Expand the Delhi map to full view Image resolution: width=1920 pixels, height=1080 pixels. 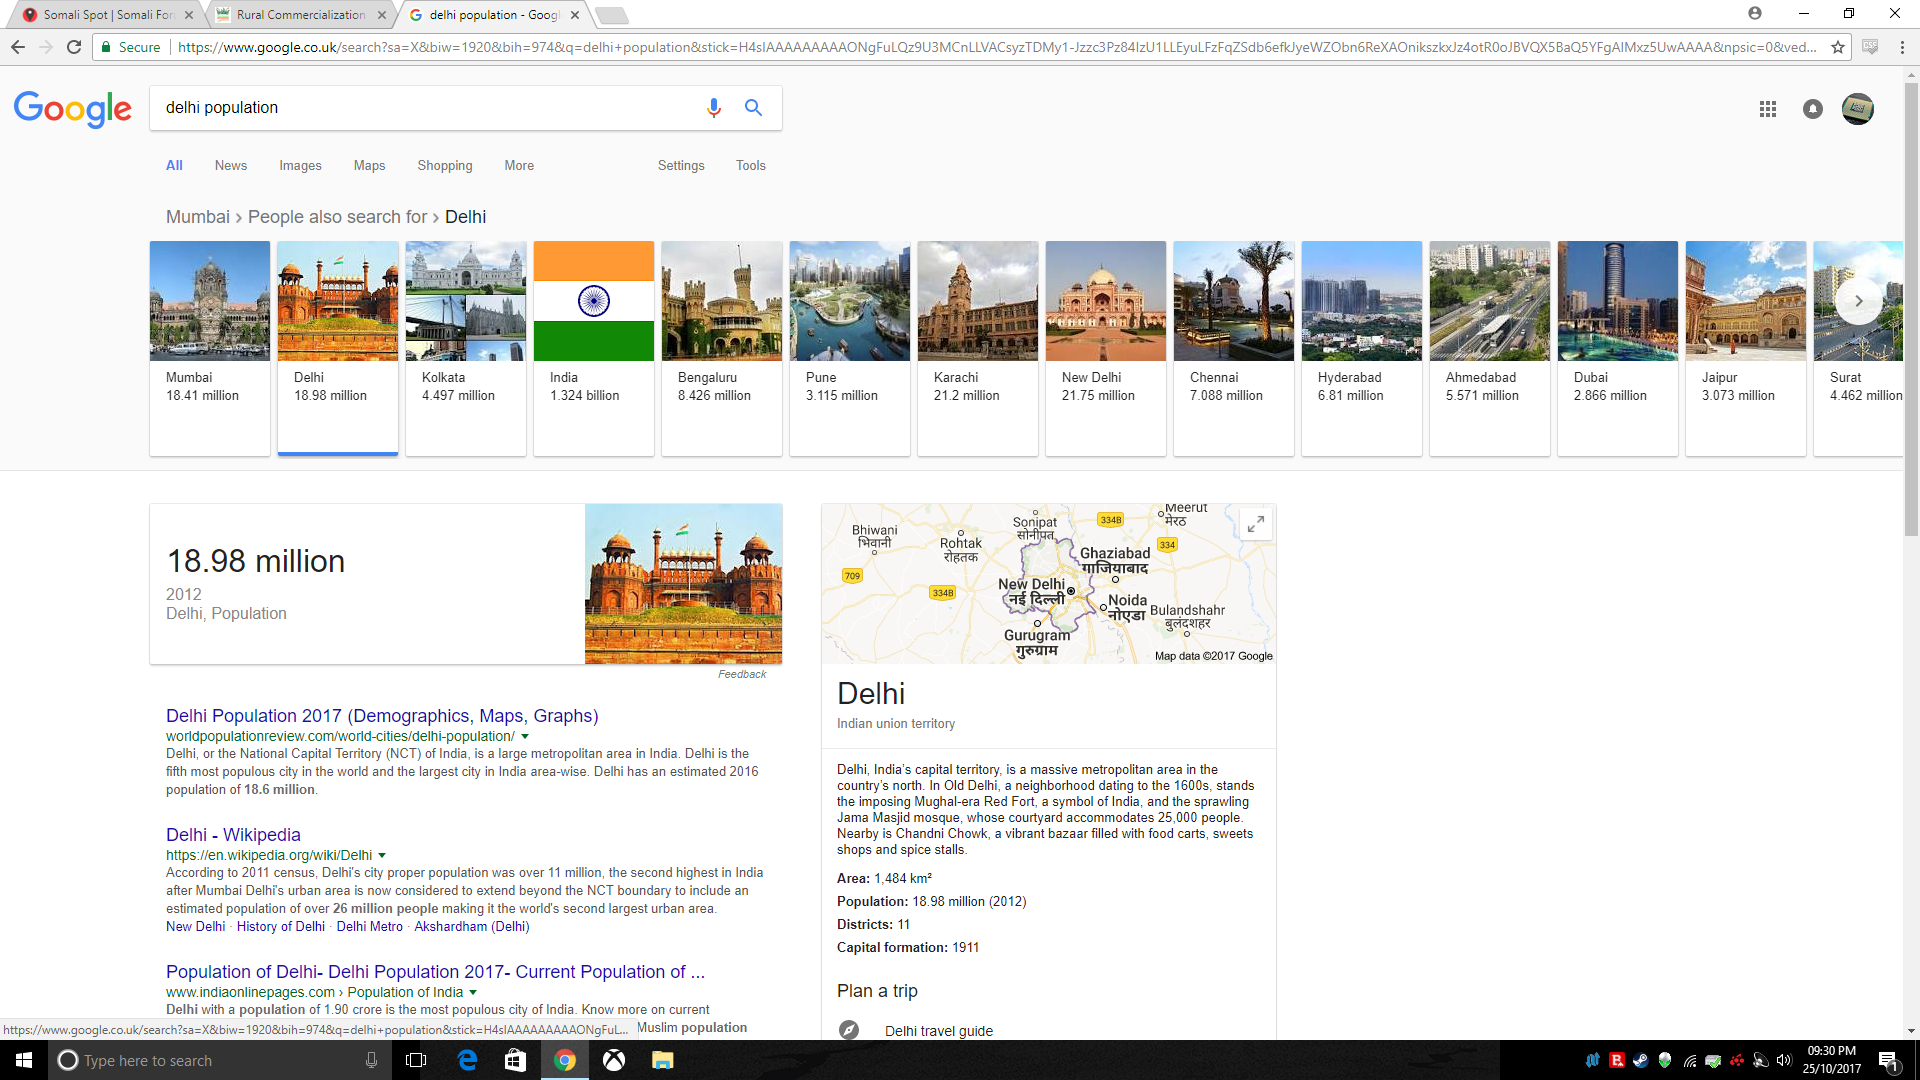pyautogui.click(x=1255, y=524)
